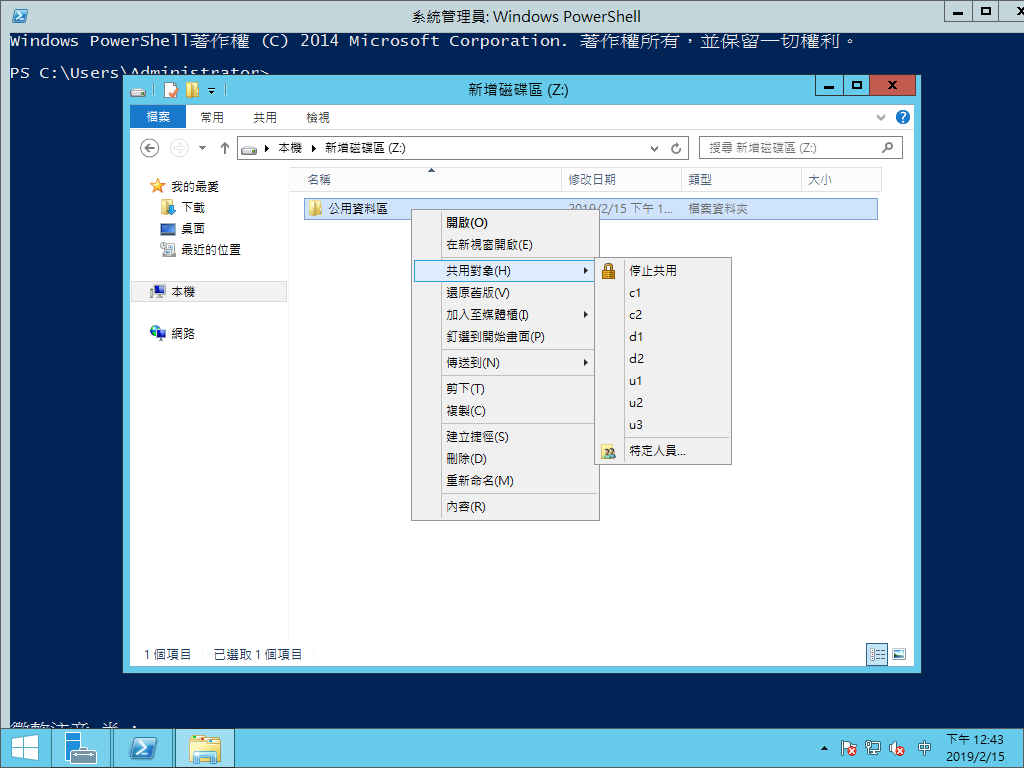
Task: Click the network tray icon
Action: [x=872, y=748]
